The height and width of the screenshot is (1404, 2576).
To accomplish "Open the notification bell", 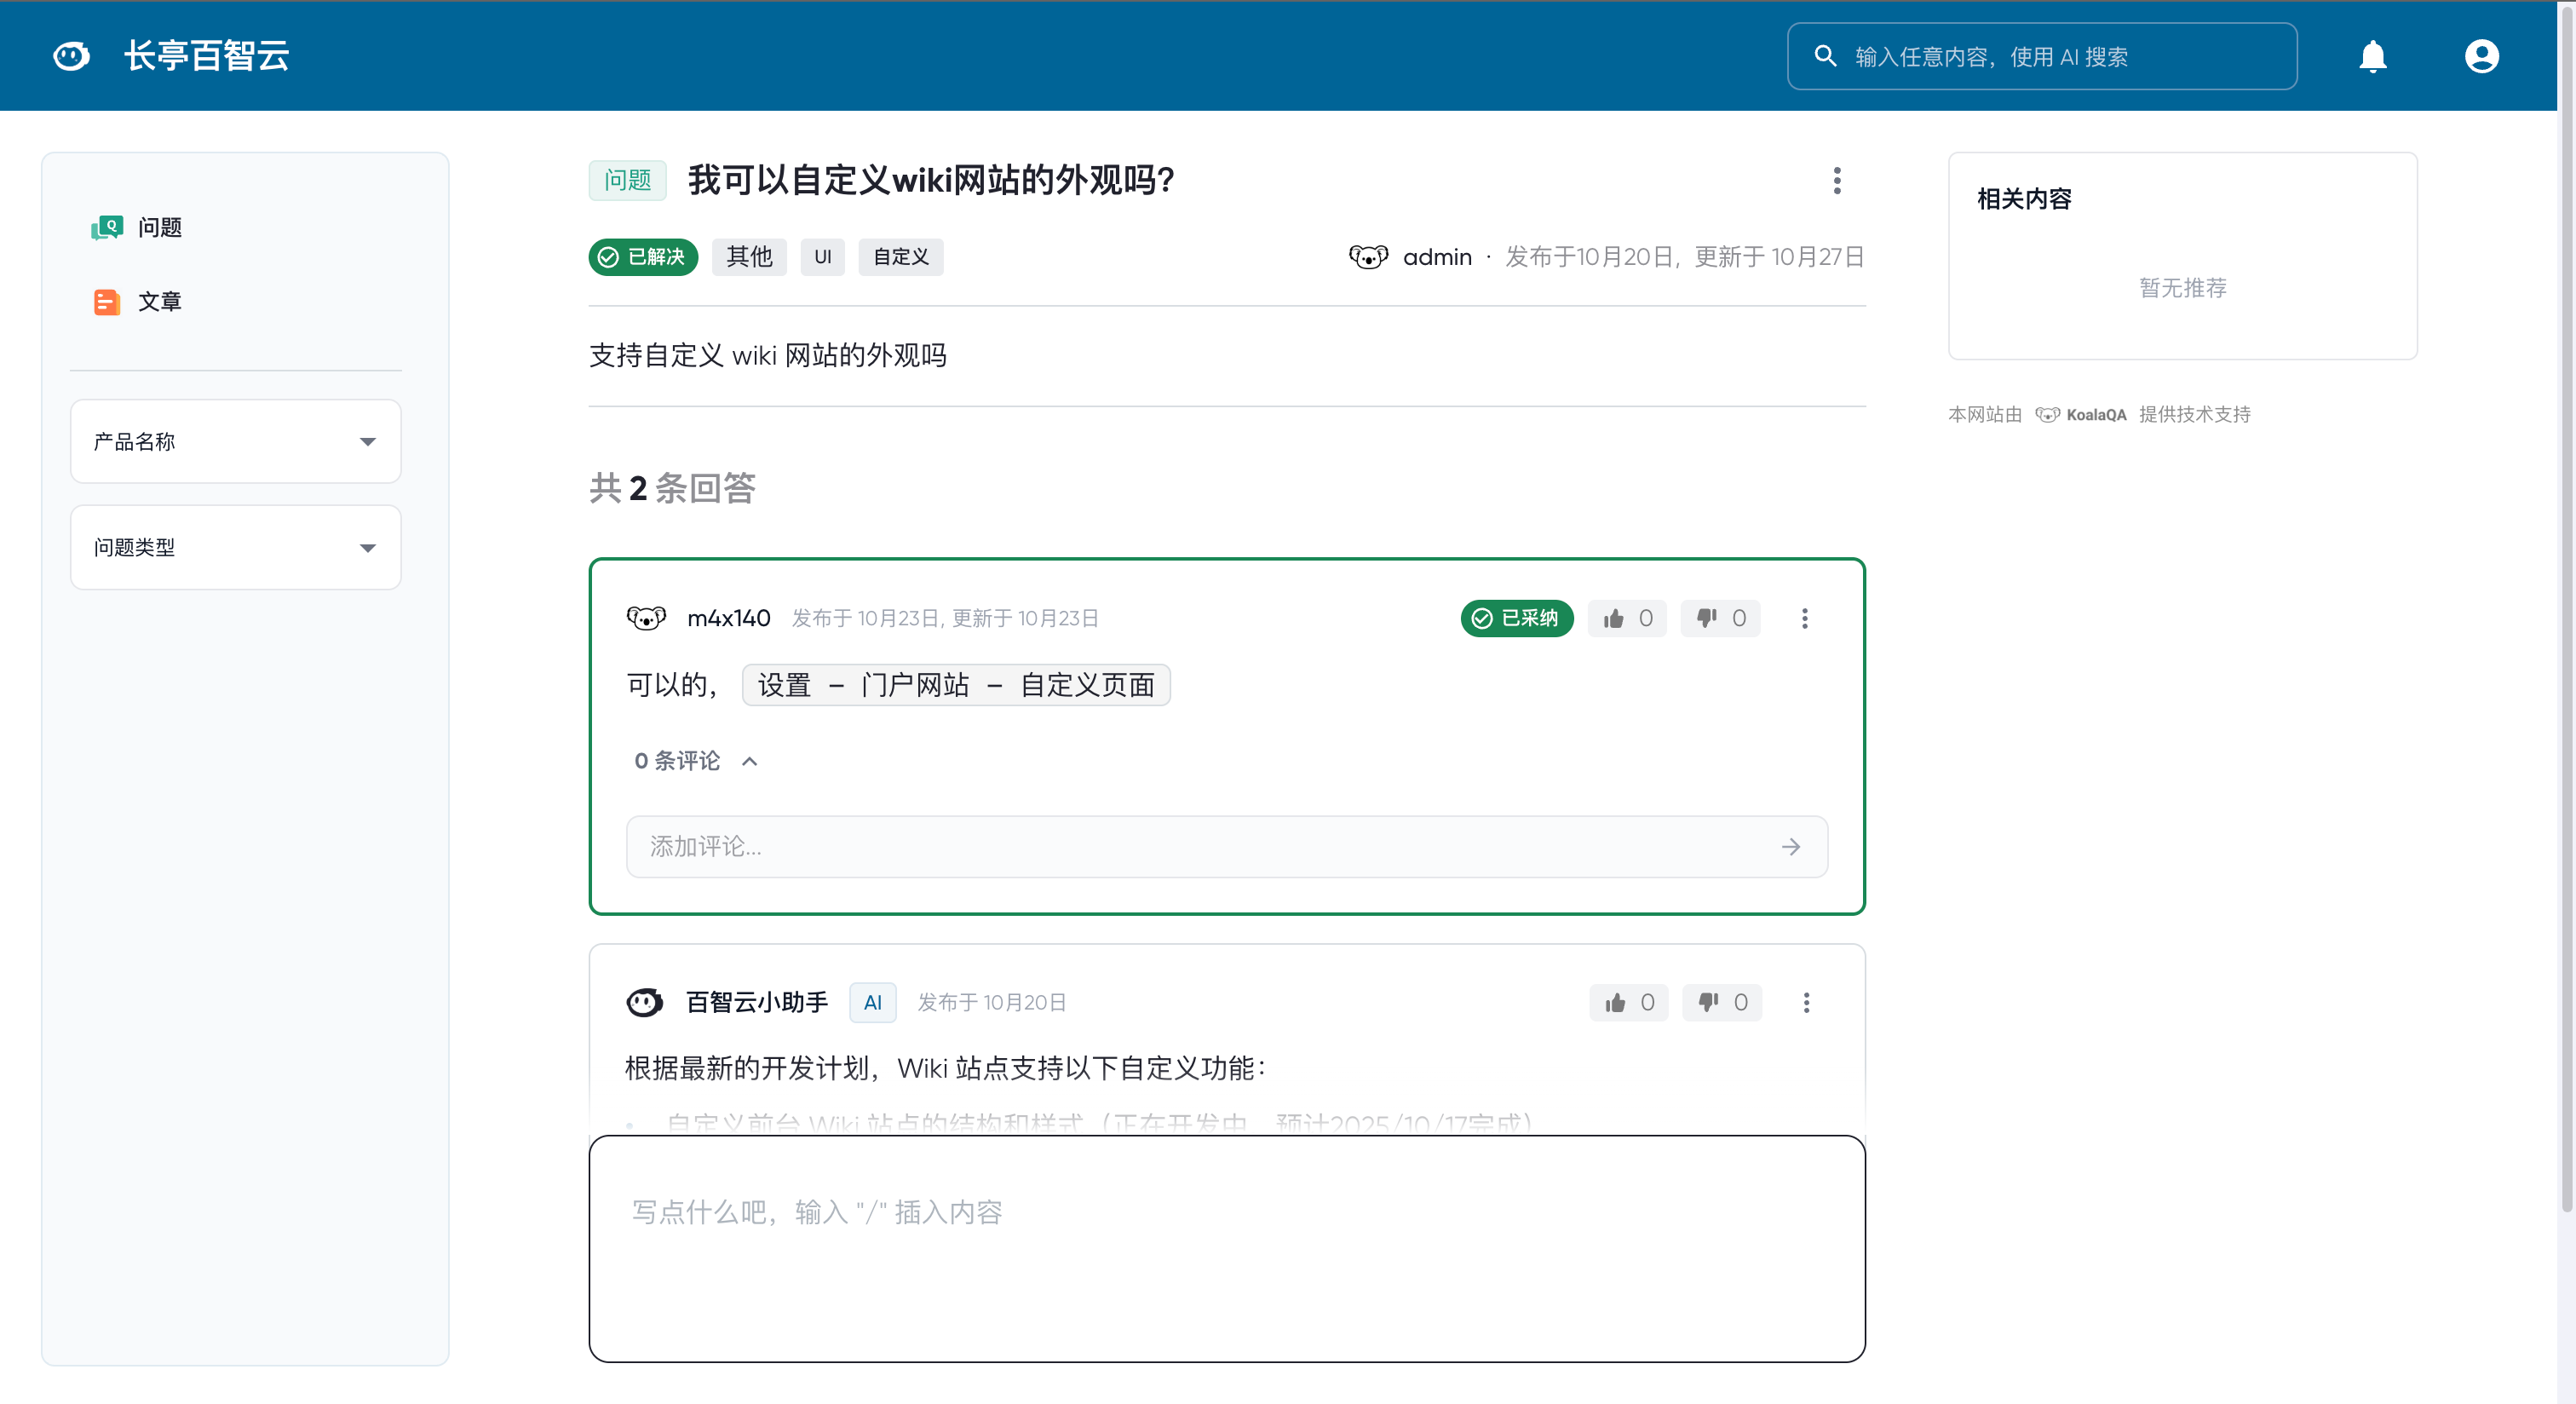I will point(2373,56).
